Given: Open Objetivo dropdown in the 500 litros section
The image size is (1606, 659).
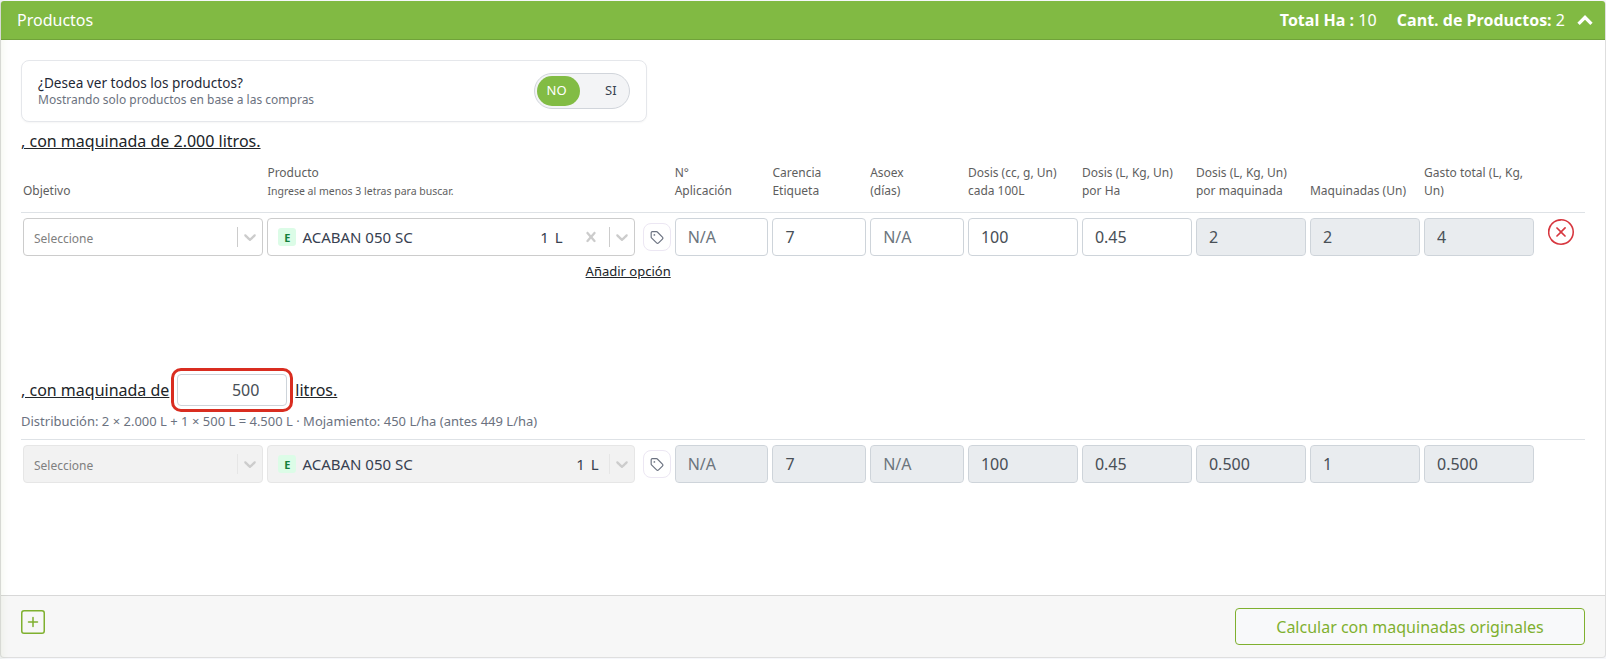Looking at the screenshot, I should pos(143,465).
